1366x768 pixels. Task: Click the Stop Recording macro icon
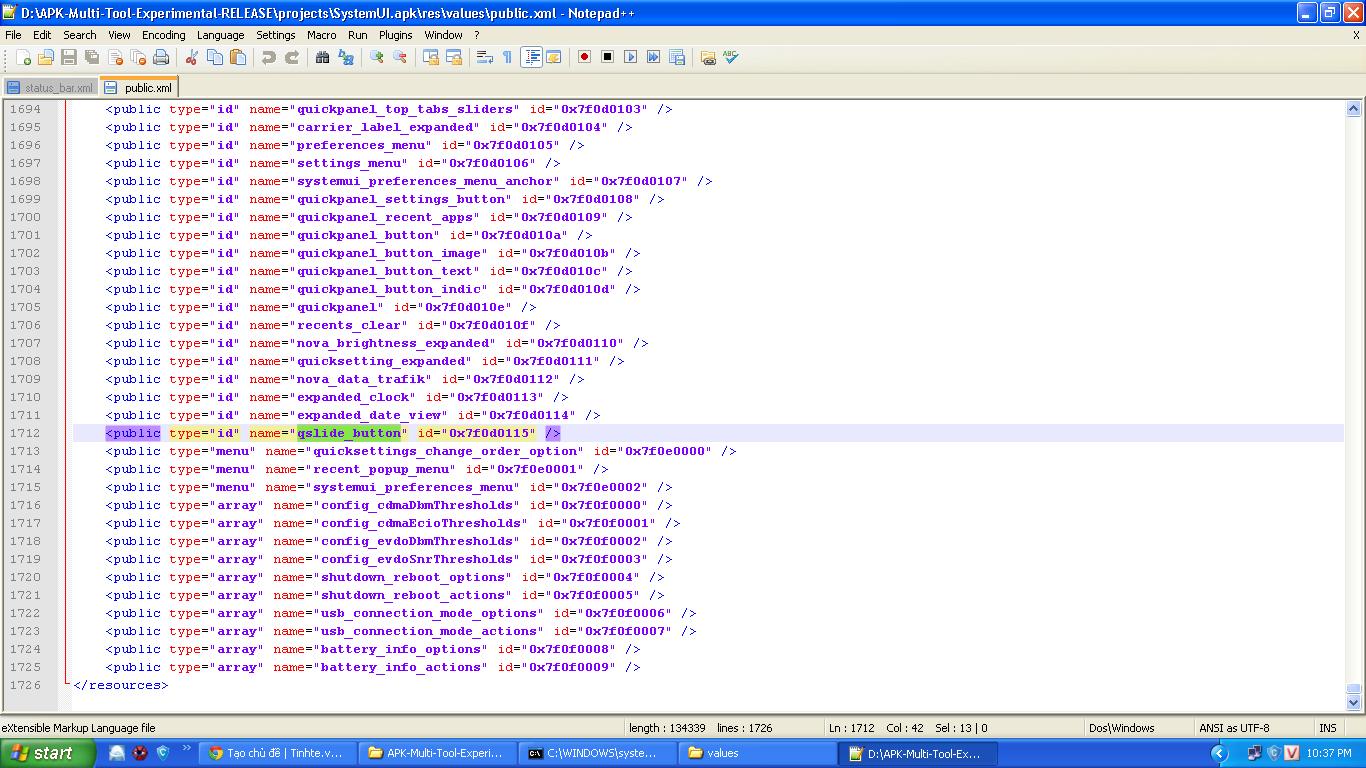(x=608, y=58)
